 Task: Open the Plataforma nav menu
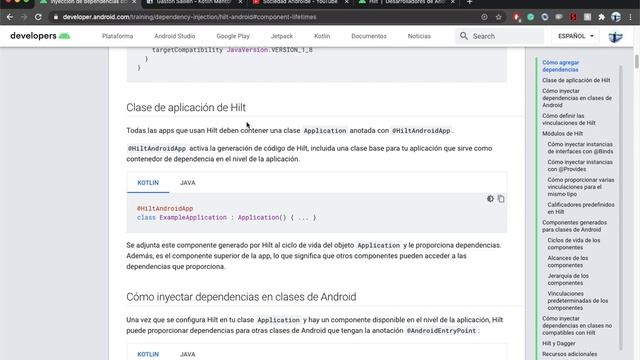point(118,36)
